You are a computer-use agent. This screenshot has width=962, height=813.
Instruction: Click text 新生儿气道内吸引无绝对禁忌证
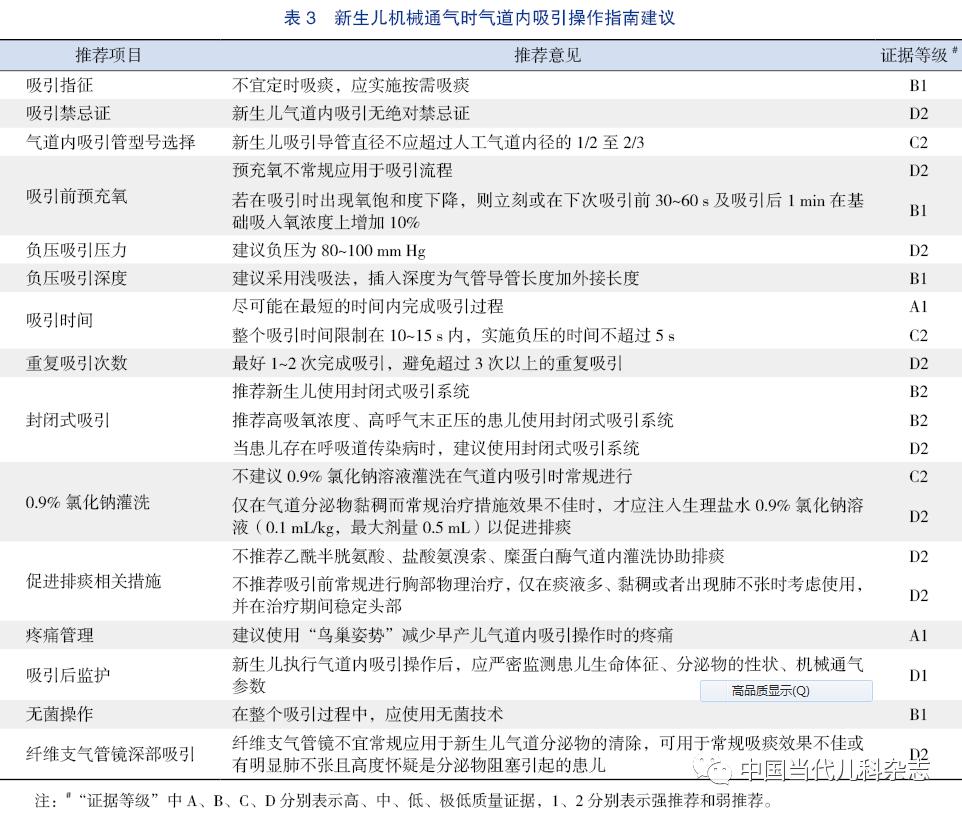351,114
